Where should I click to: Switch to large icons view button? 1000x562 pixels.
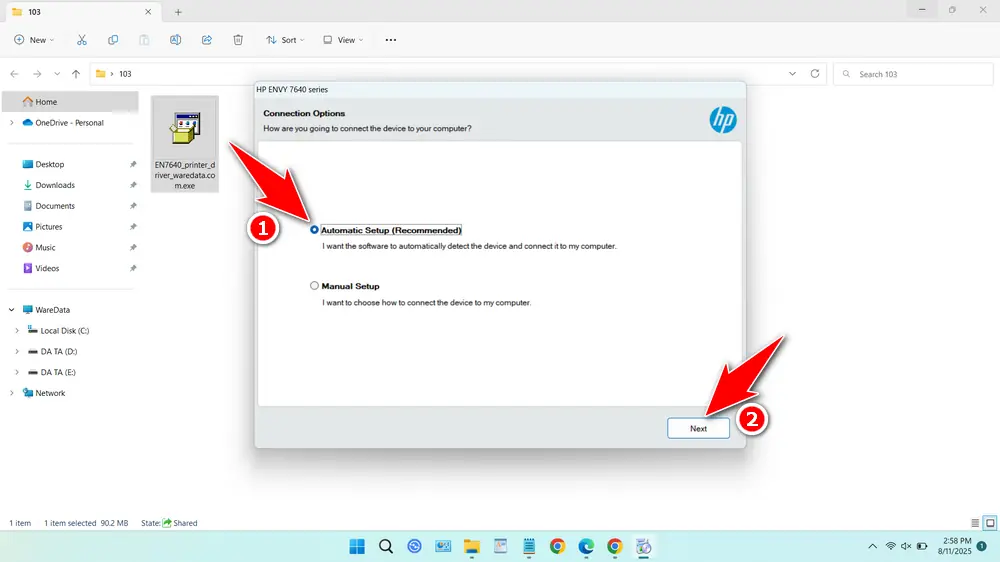pos(990,522)
